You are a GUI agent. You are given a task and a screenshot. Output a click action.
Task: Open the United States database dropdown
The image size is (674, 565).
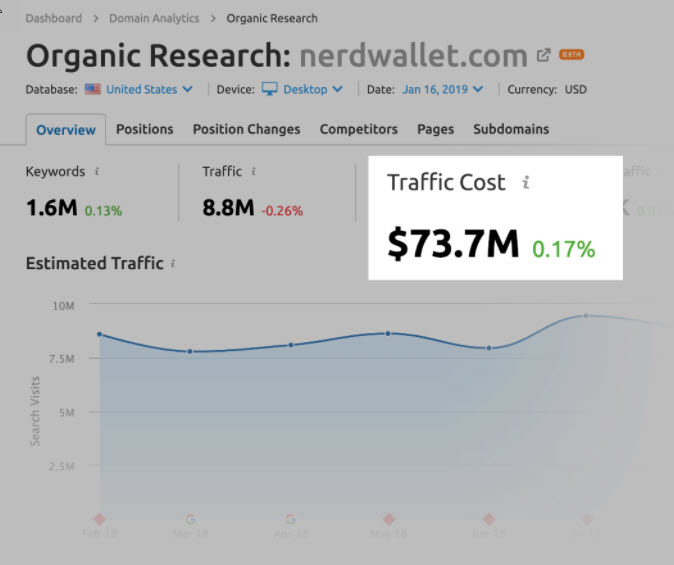pyautogui.click(x=149, y=89)
